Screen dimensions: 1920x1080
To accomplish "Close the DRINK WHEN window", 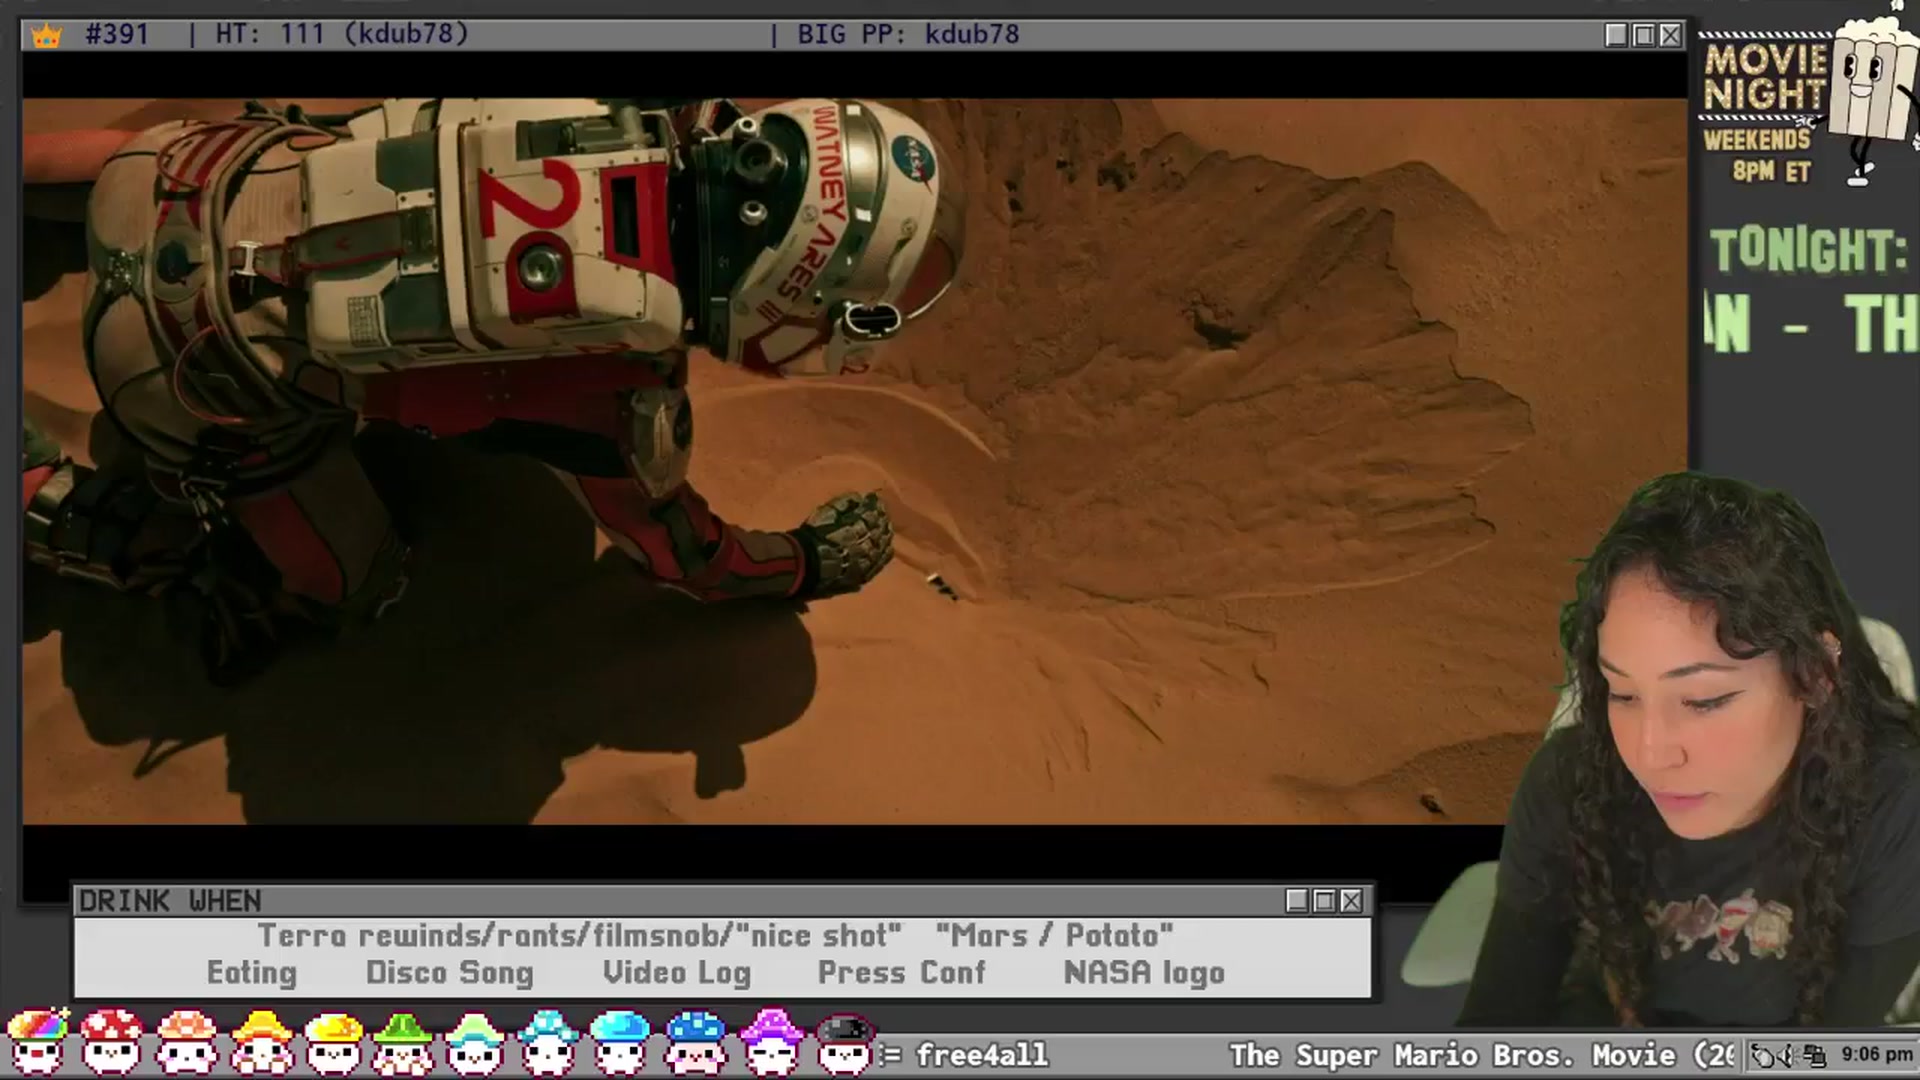I will pyautogui.click(x=1351, y=901).
